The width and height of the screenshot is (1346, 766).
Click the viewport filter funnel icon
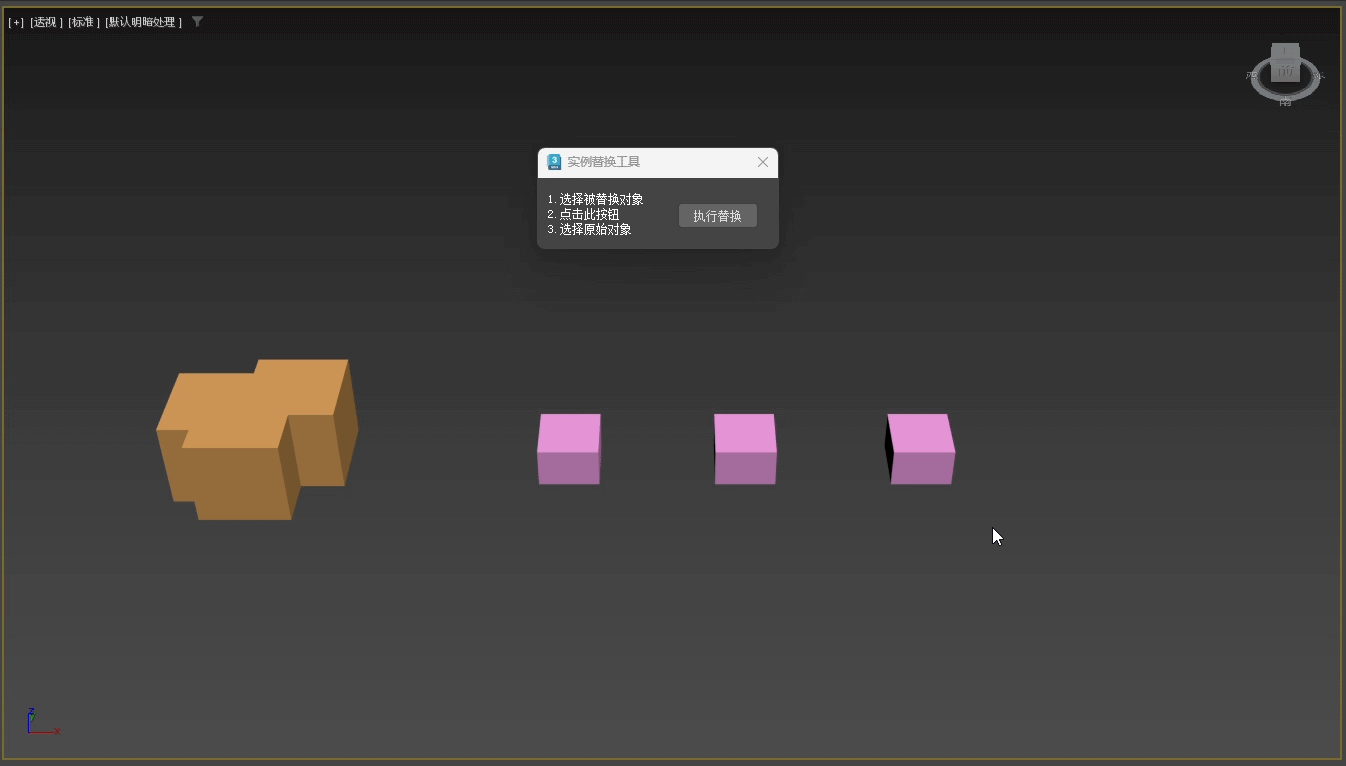tap(197, 21)
